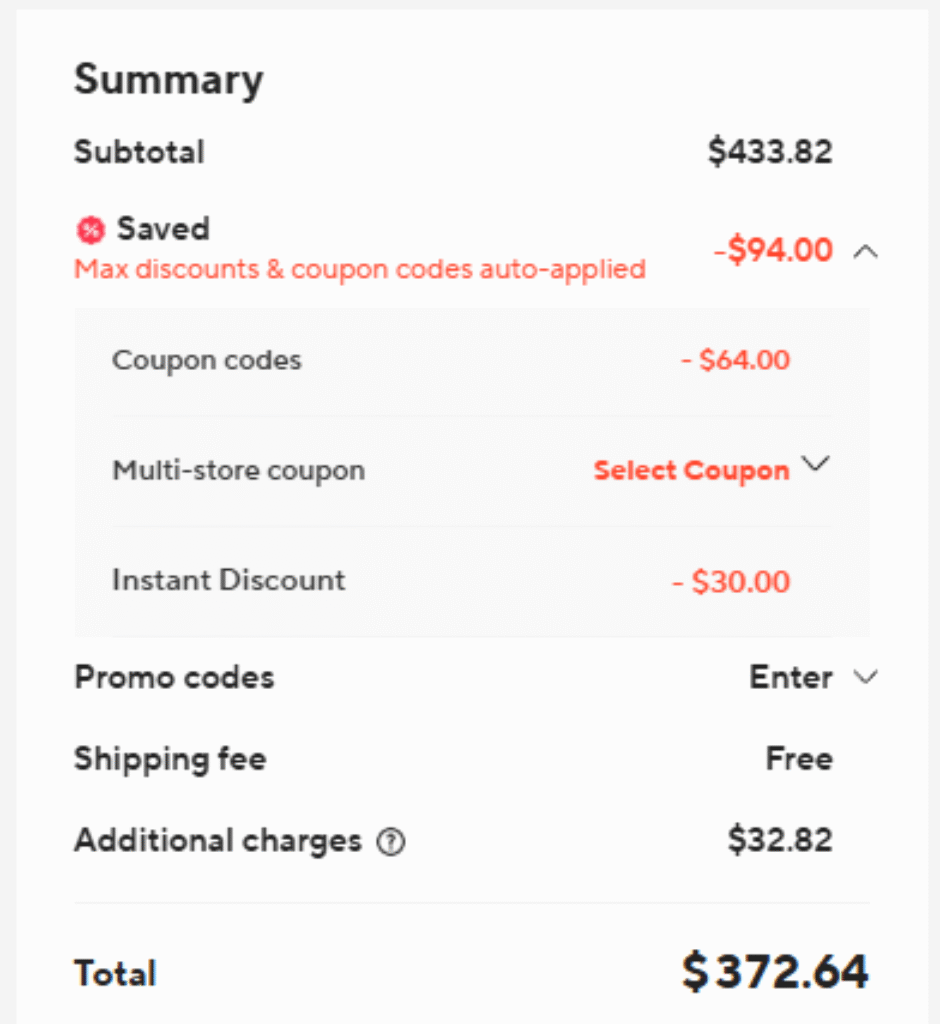Click the $372.64 total amount
The height and width of the screenshot is (1024, 940).
coord(775,972)
